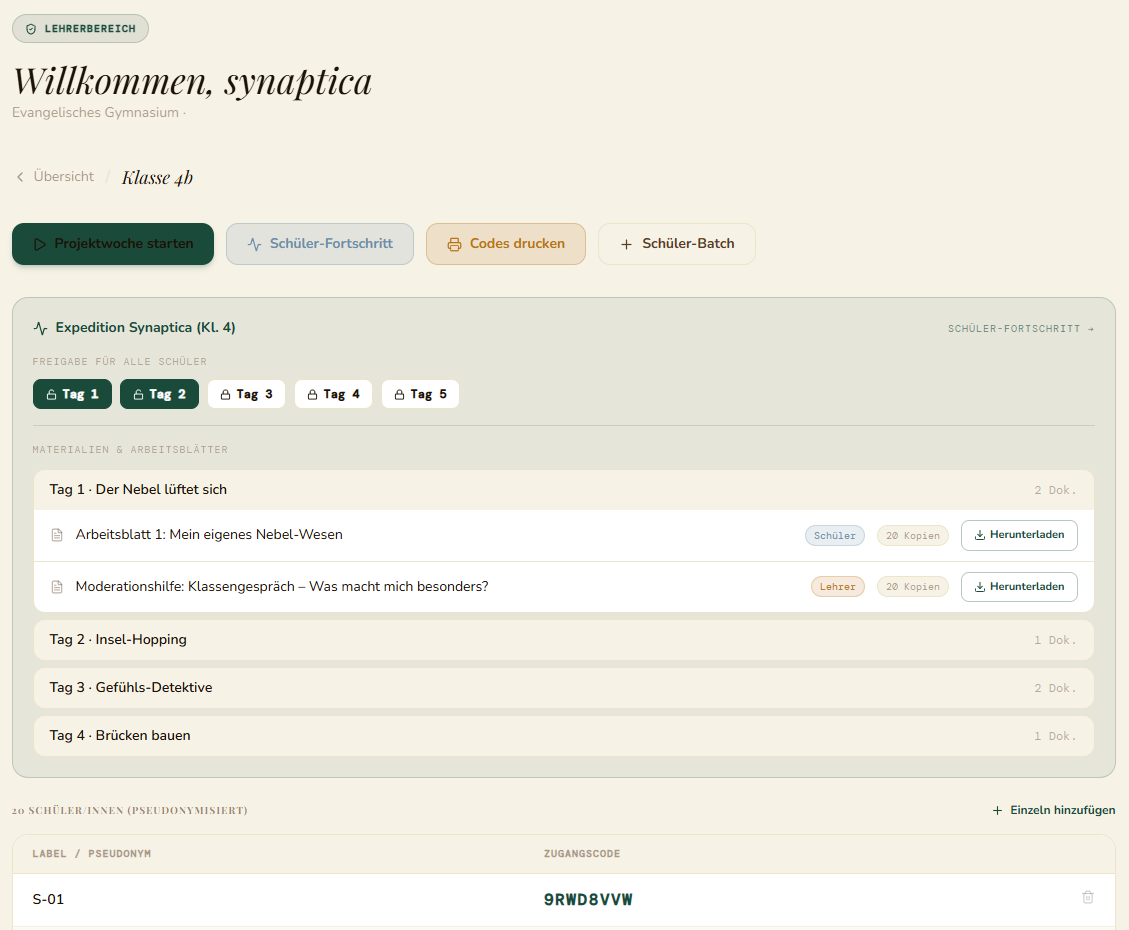Click document icon of Arbeitsblatt 1 row

click(x=57, y=535)
